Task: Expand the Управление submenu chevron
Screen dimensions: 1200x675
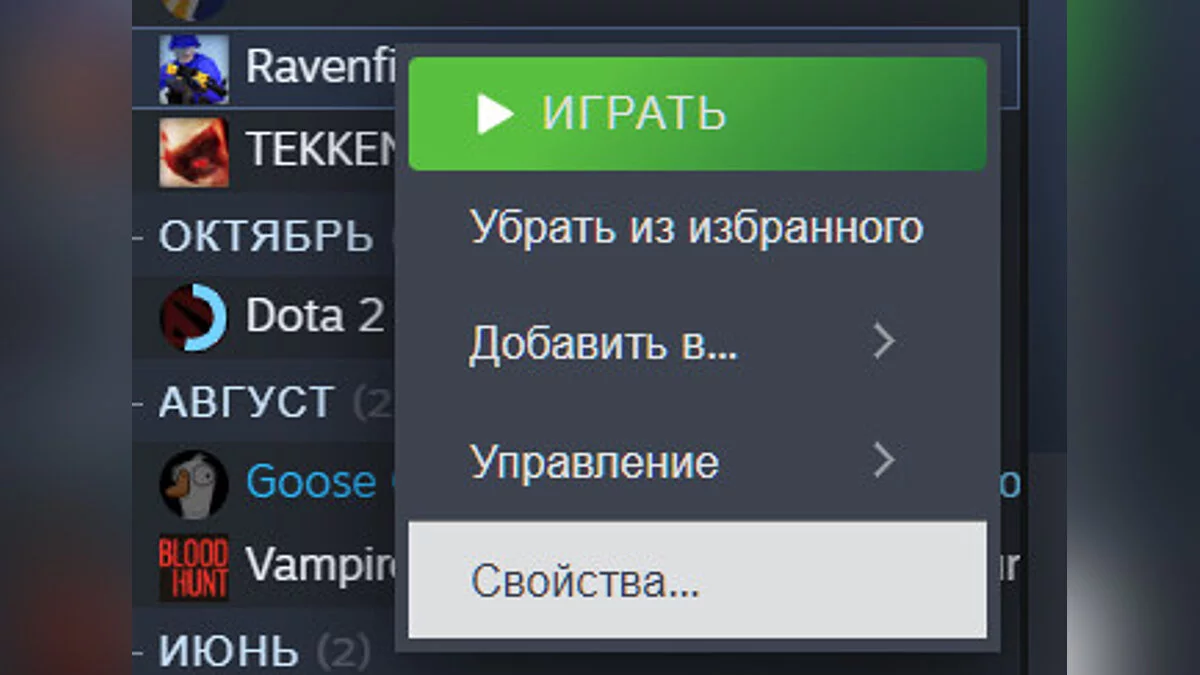Action: point(883,461)
